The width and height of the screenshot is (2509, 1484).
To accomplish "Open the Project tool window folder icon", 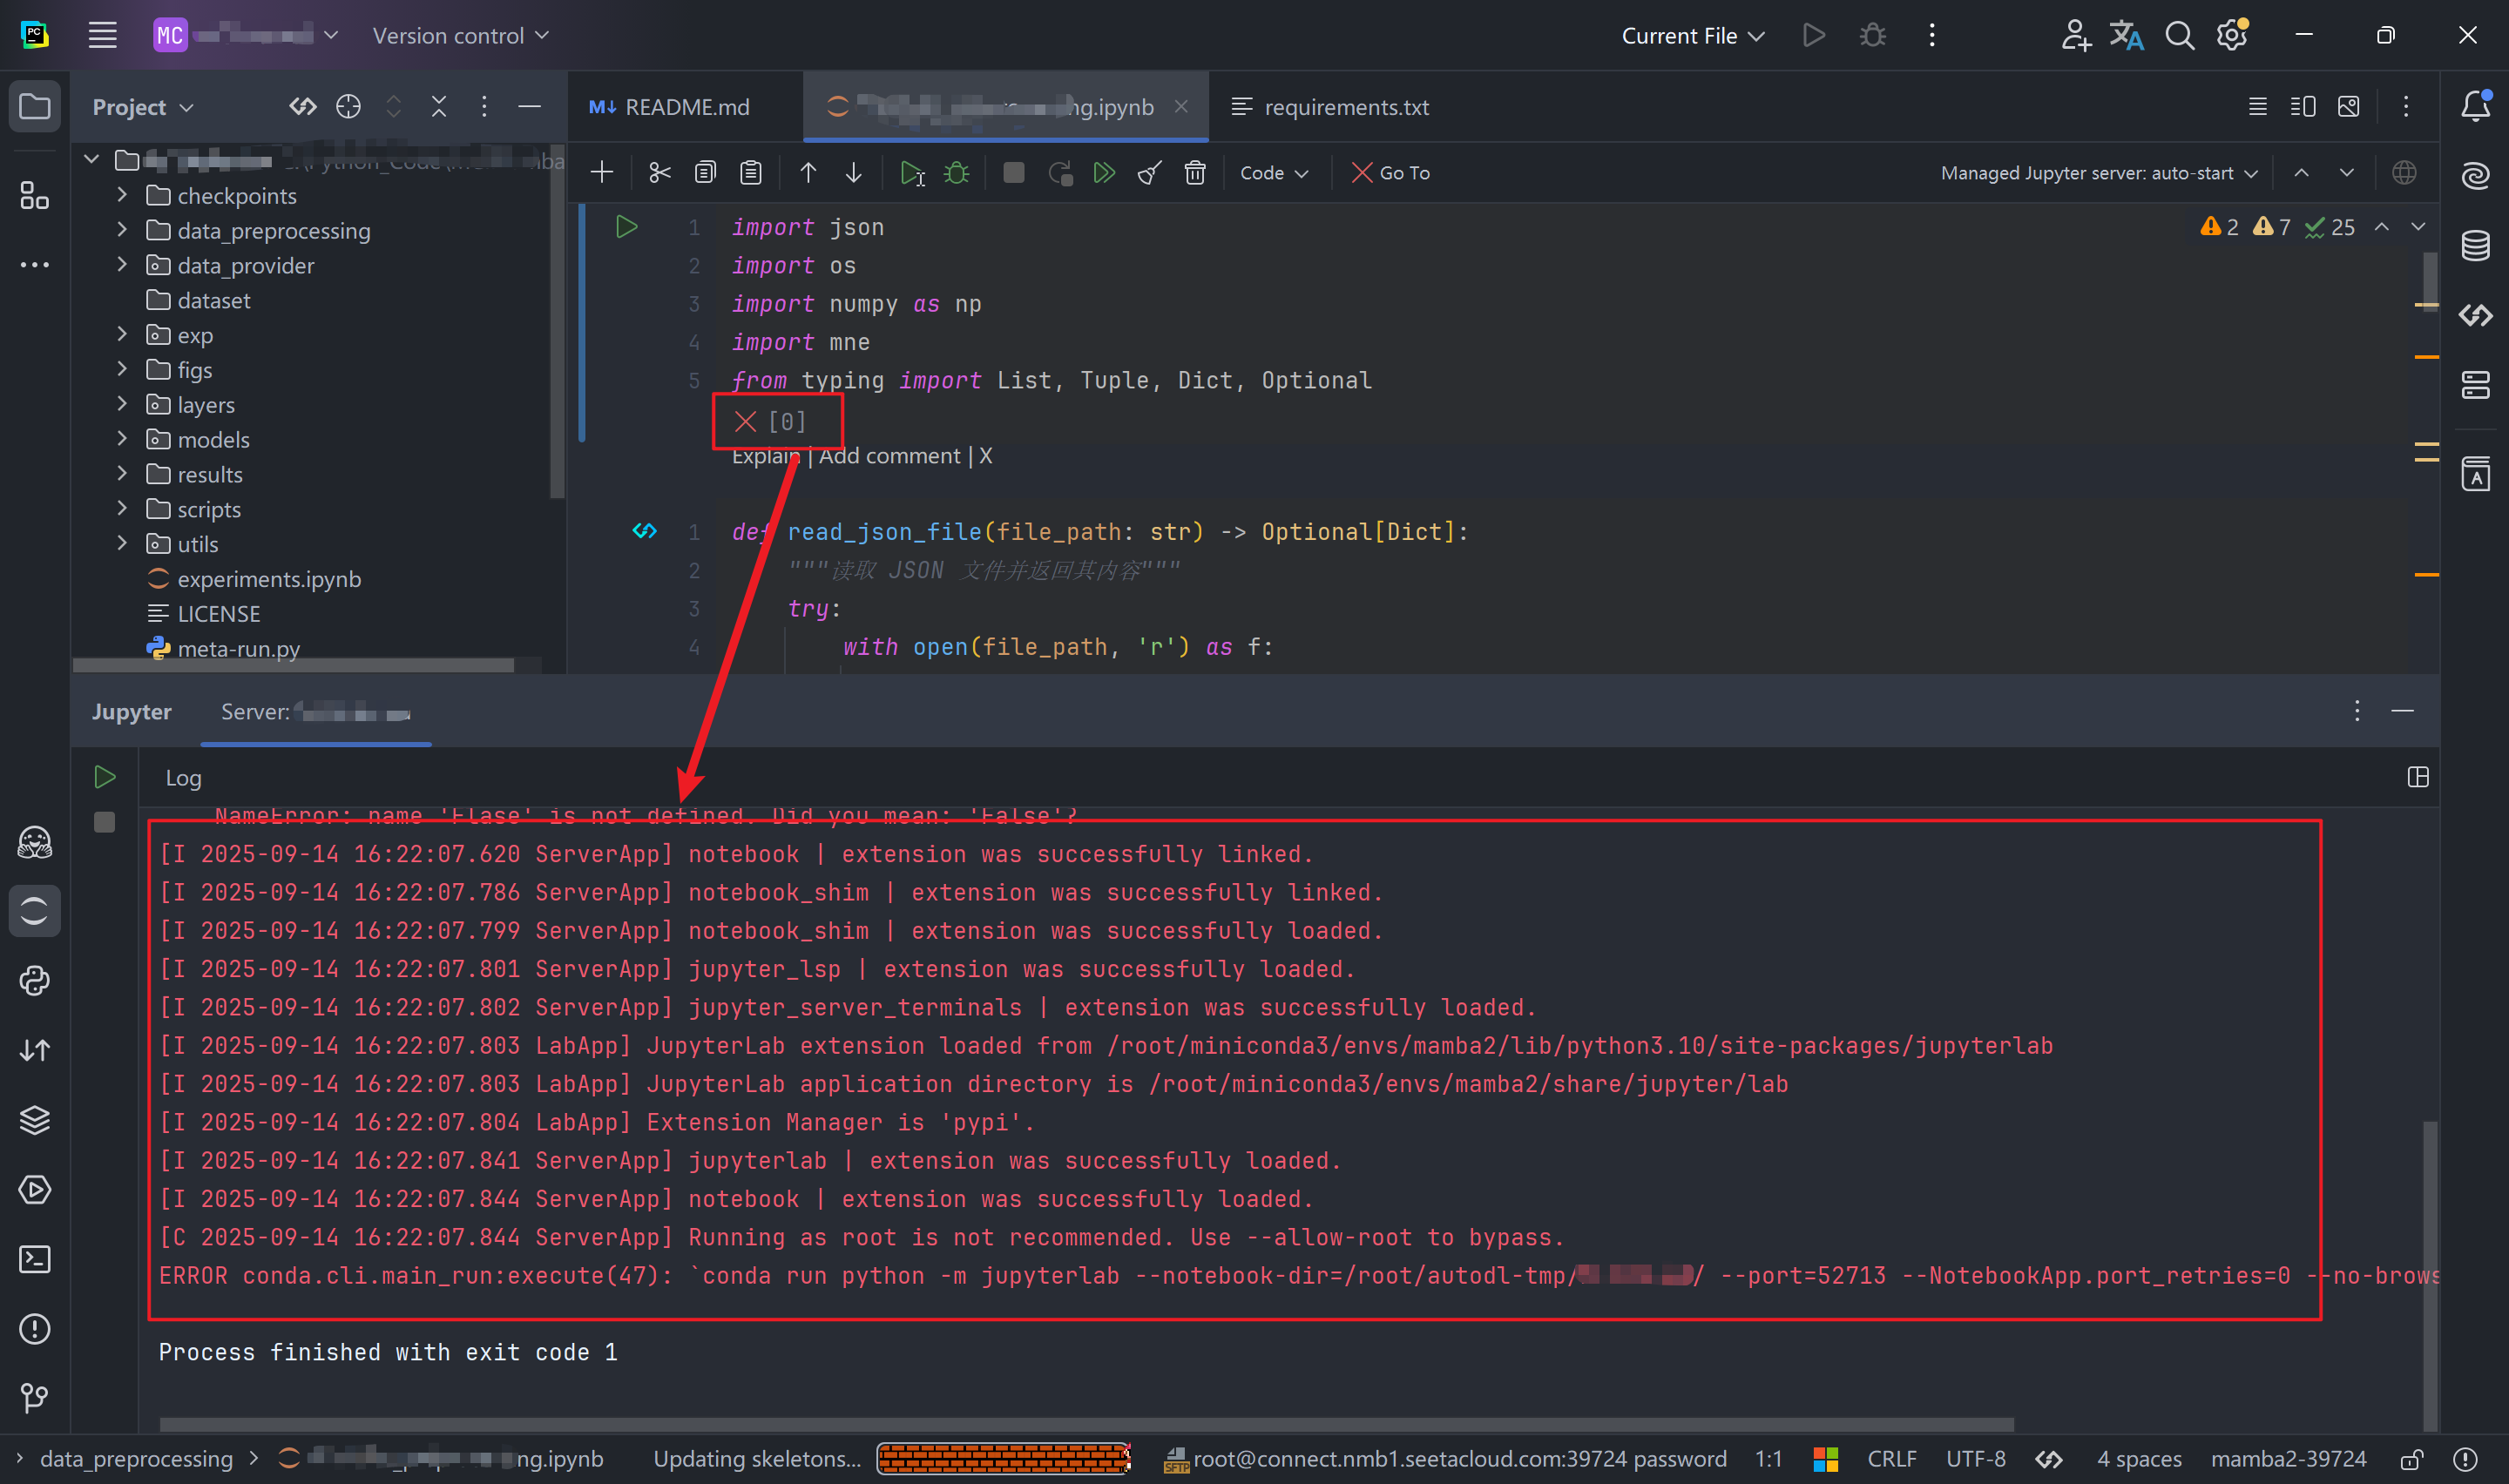I will point(35,106).
